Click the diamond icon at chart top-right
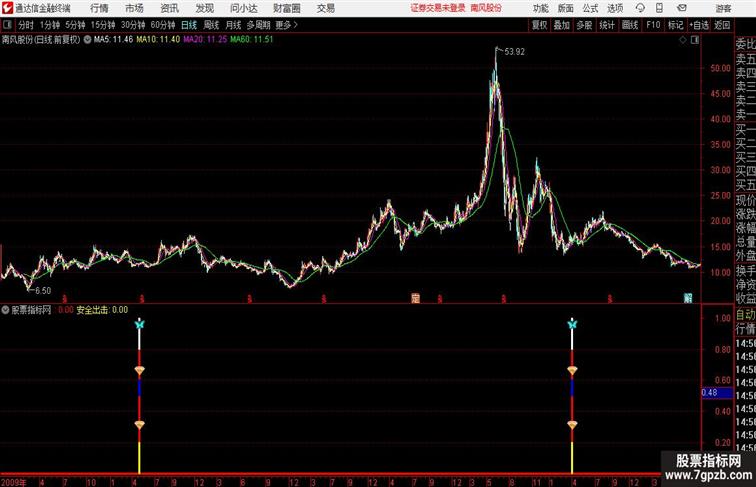This screenshot has width=756, height=487. [683, 40]
